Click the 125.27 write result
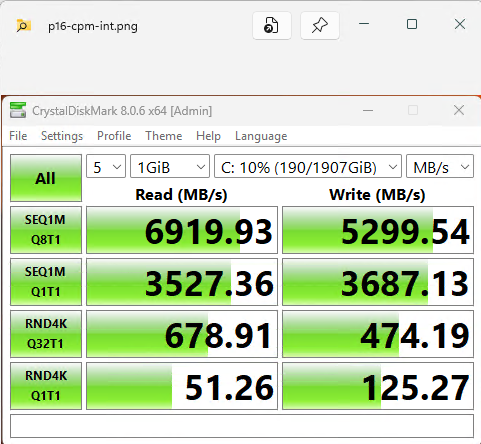 pos(378,386)
